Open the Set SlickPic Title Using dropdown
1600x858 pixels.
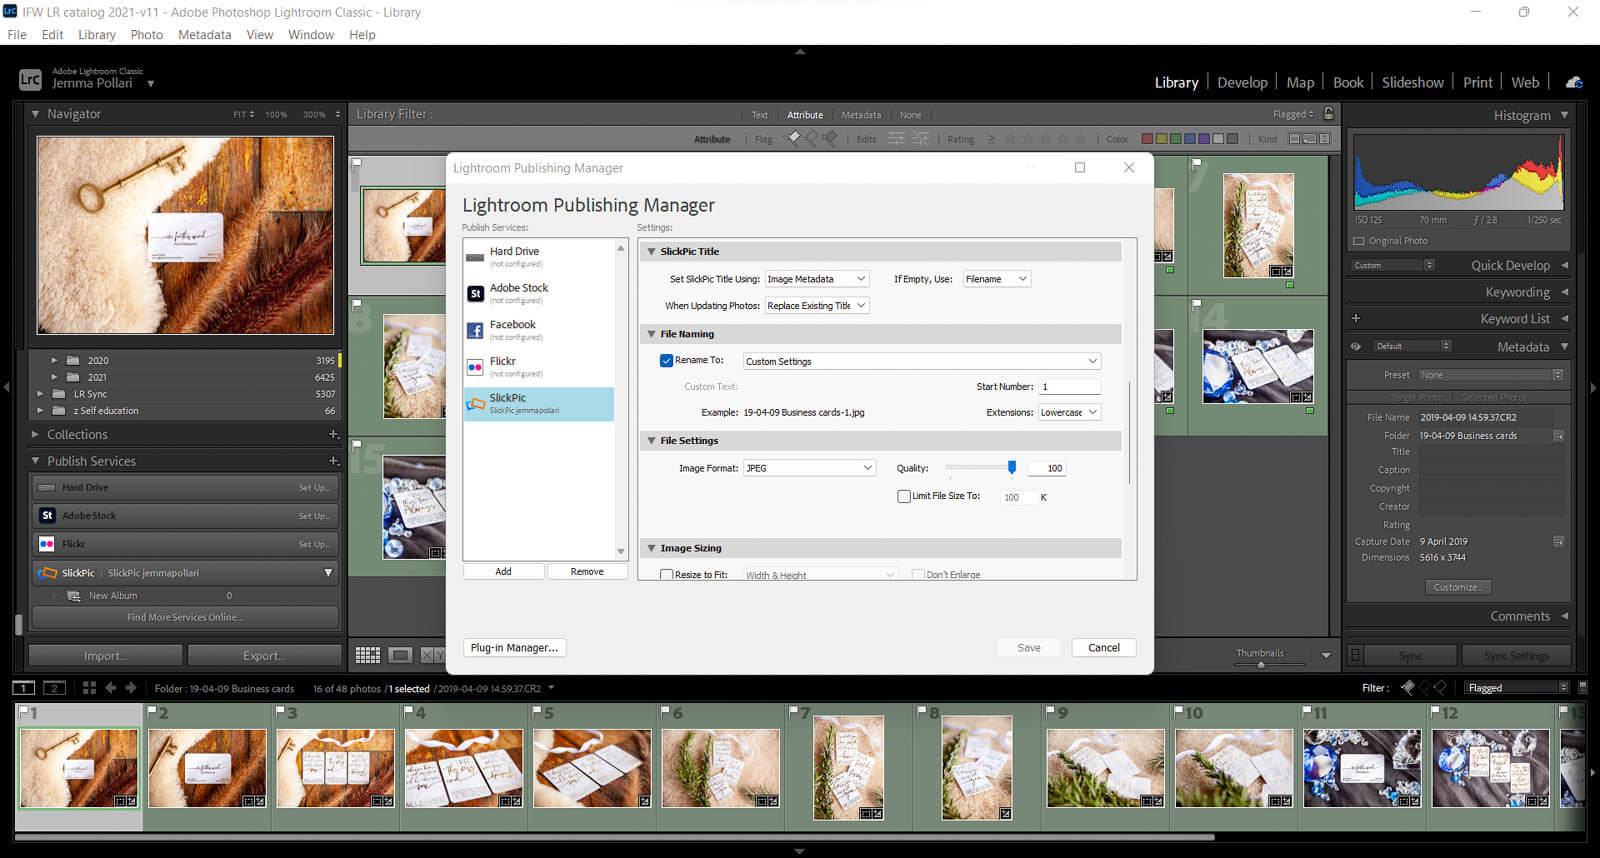(817, 279)
